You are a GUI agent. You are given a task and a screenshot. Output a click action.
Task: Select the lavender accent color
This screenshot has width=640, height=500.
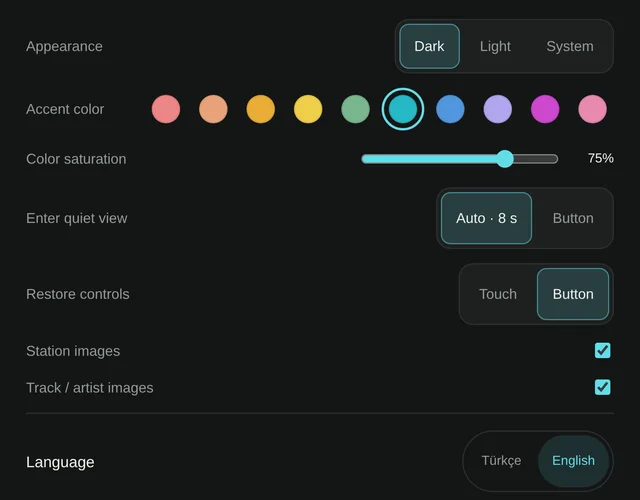[x=498, y=109]
